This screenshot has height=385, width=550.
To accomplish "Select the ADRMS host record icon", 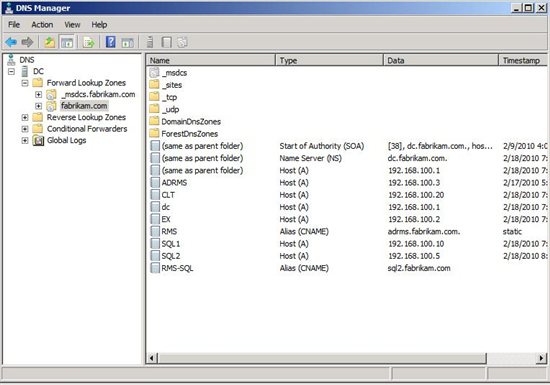I will [x=155, y=183].
